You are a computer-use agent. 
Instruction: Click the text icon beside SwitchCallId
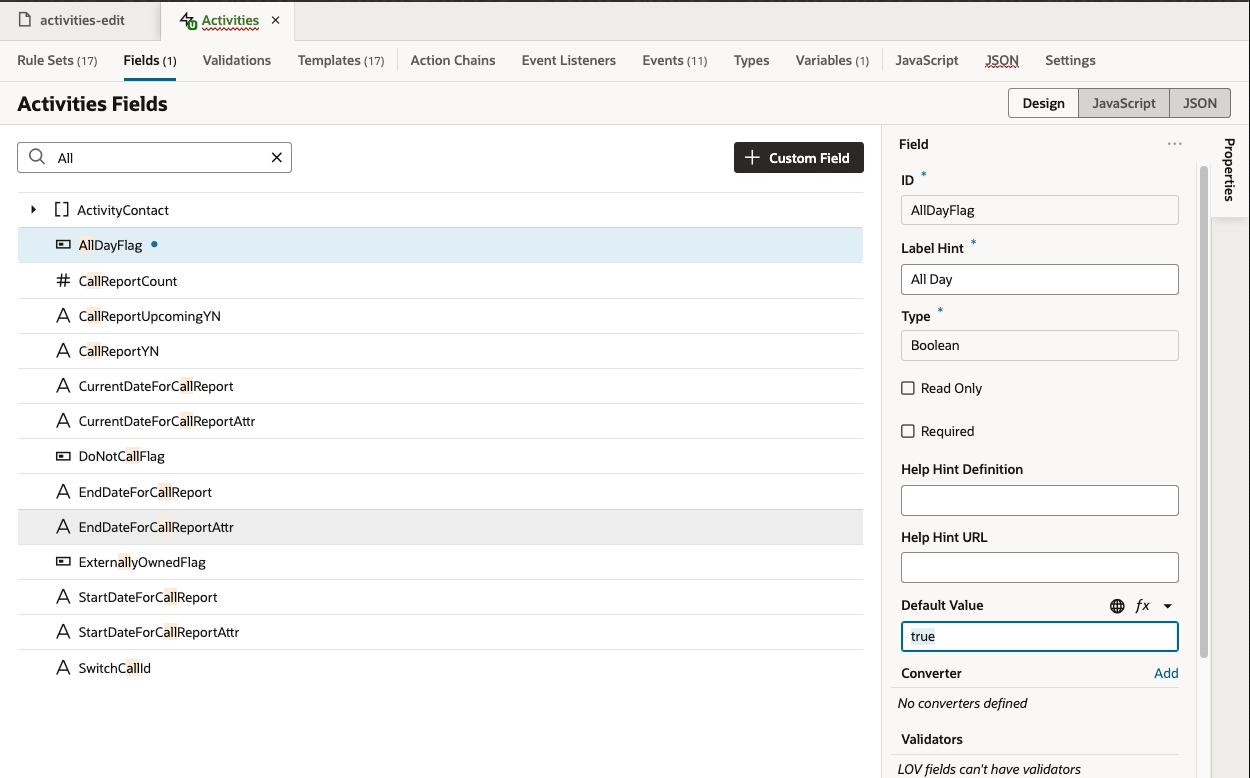pyautogui.click(x=63, y=668)
